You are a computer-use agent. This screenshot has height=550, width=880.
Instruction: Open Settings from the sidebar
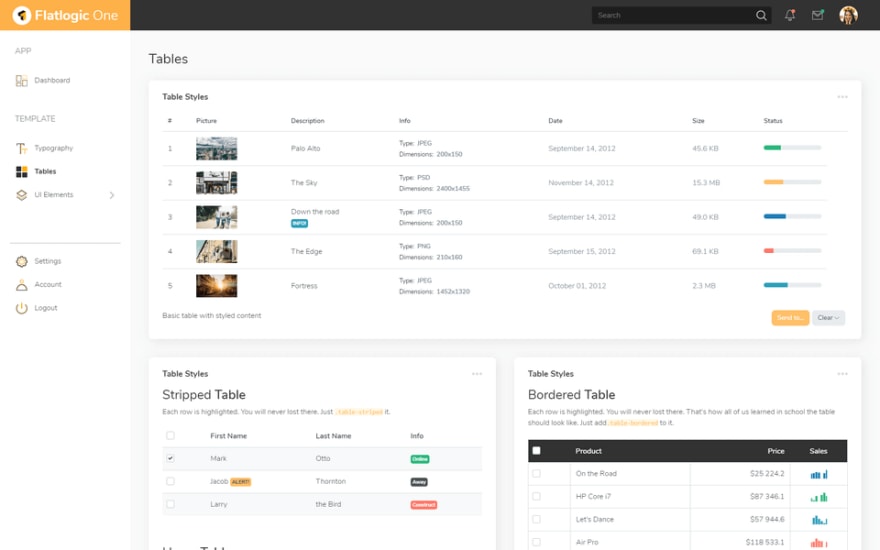(x=48, y=262)
